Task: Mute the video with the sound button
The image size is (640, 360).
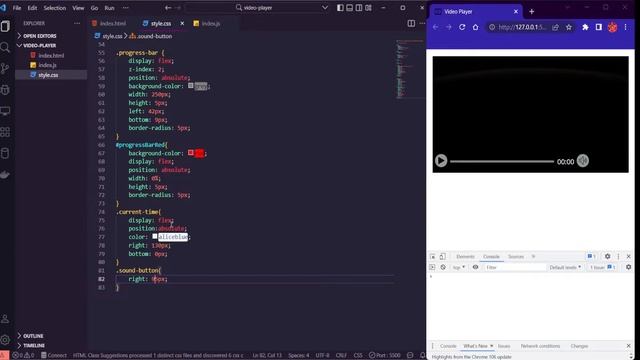Action: (583, 161)
